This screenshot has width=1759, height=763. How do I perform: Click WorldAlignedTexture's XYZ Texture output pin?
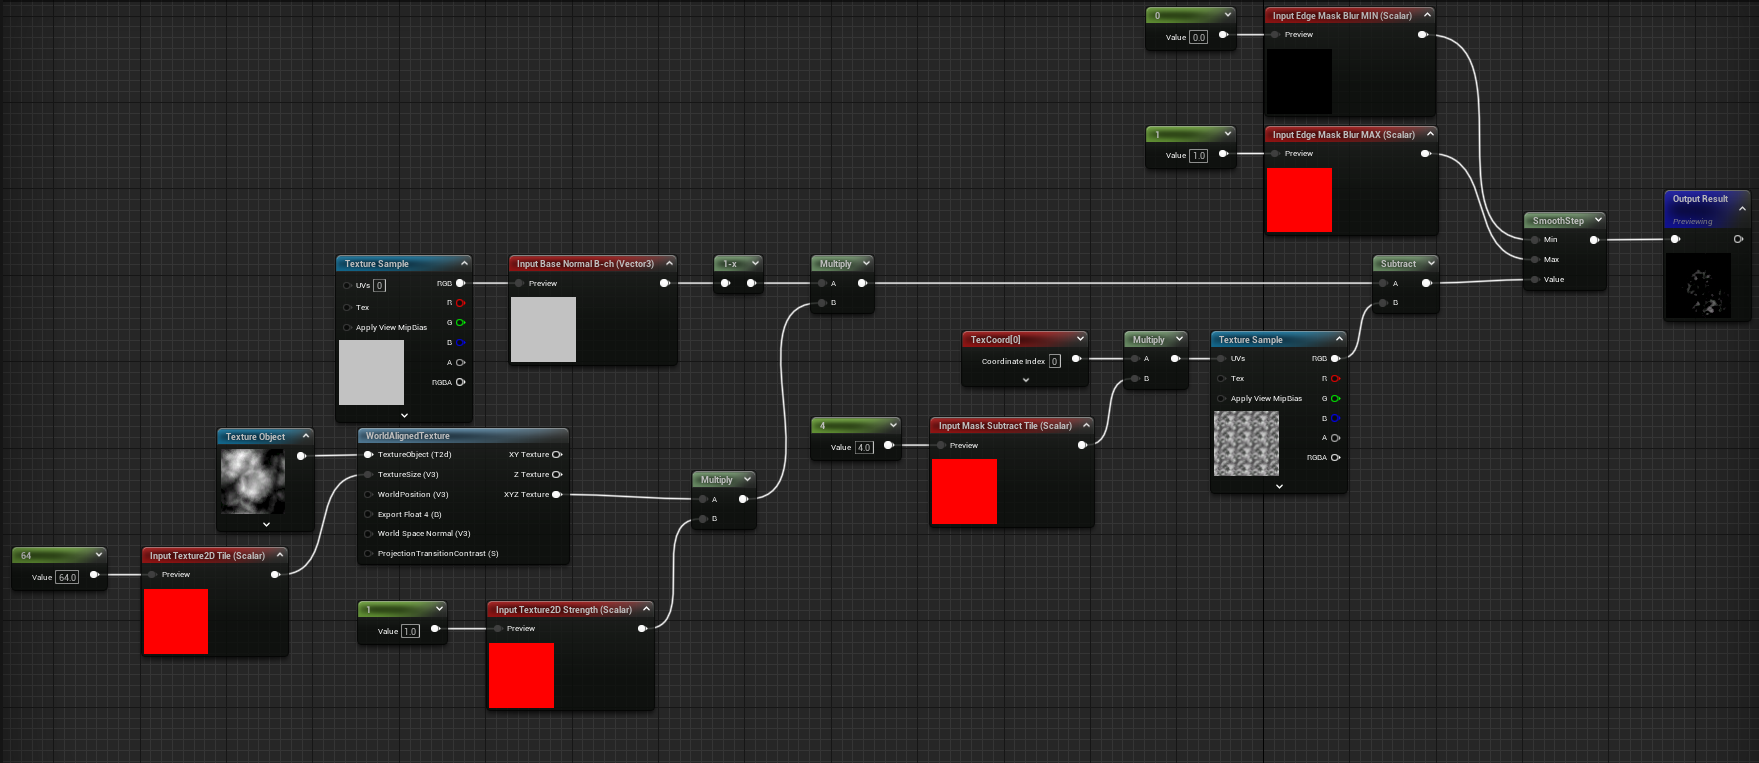point(557,494)
